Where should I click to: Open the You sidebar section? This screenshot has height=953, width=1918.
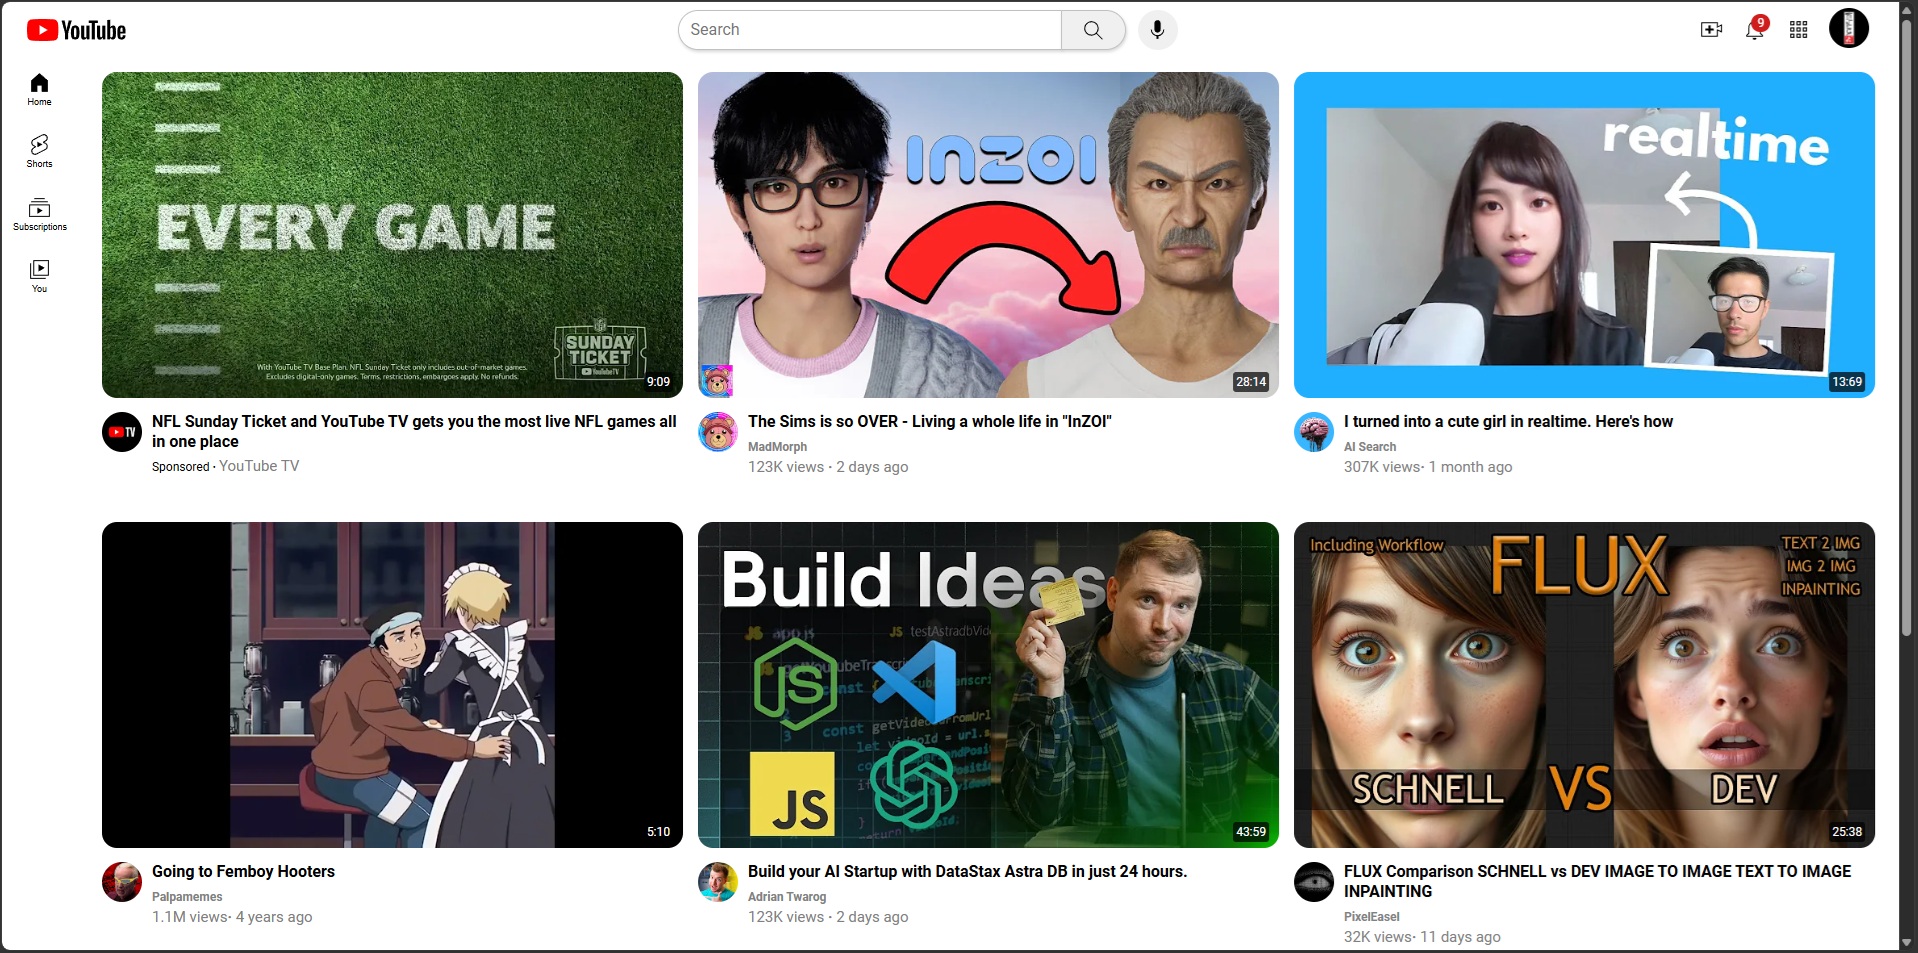coord(39,276)
